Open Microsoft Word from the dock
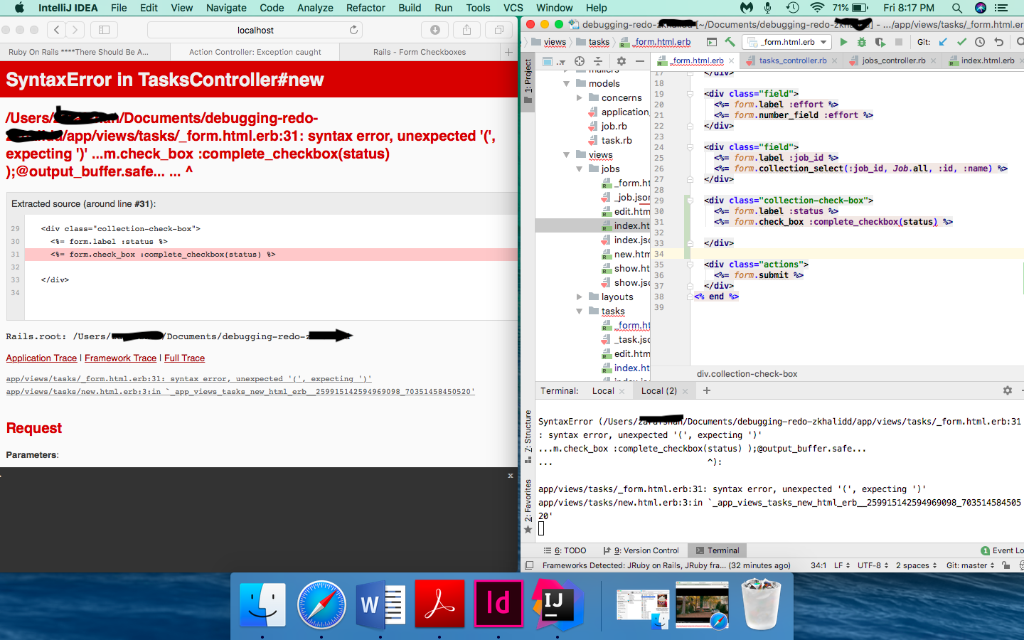Screen dimensions: 1024x640 [x=381, y=604]
